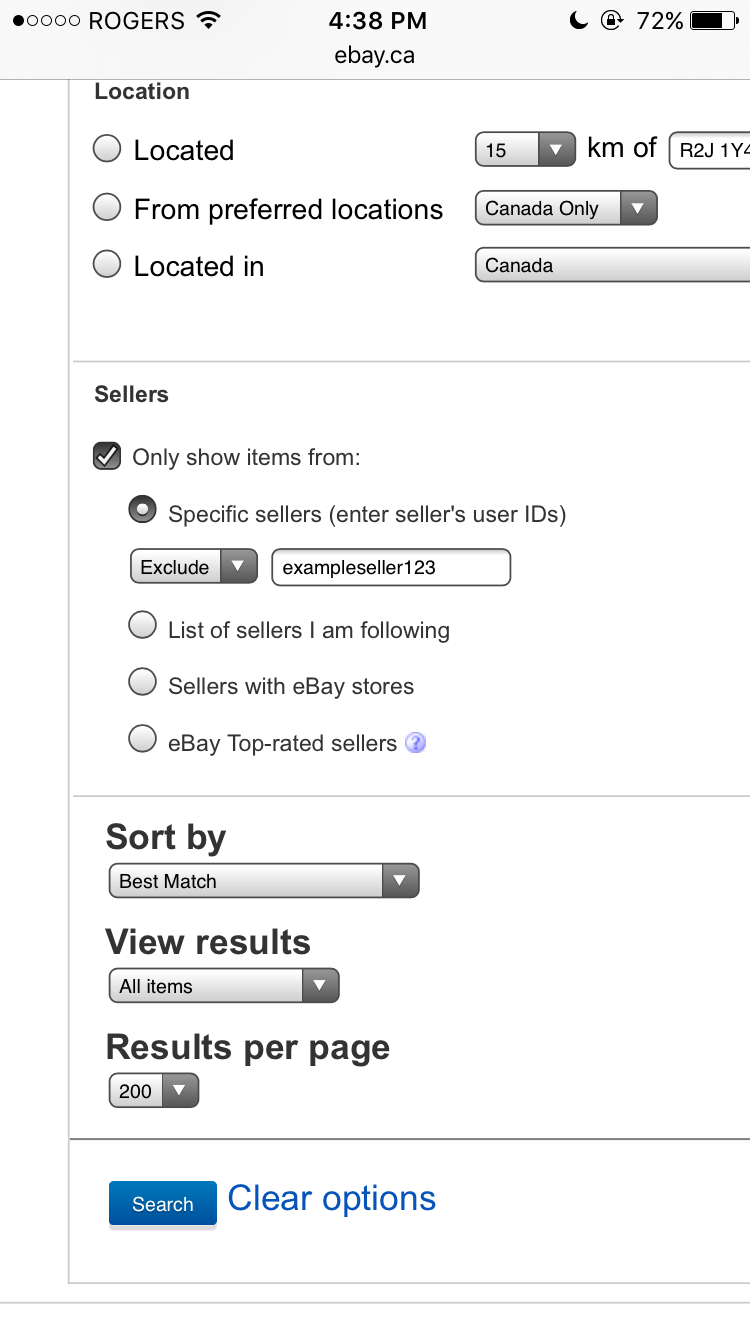Viewport: 750px width, 1334px height.
Task: Click the blue Search button
Action: tap(163, 1204)
